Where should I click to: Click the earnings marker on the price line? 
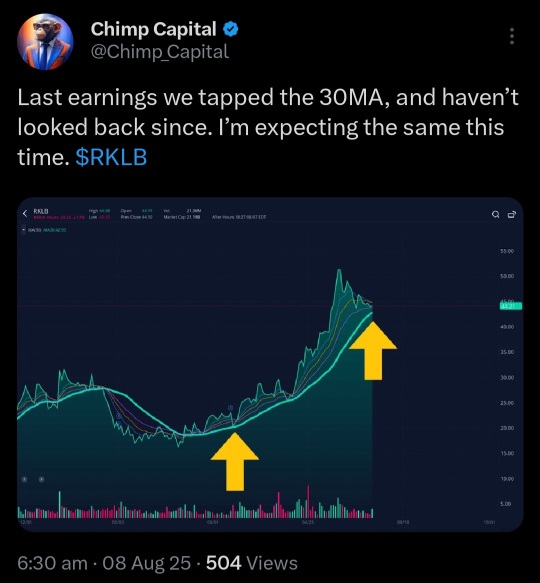230,408
